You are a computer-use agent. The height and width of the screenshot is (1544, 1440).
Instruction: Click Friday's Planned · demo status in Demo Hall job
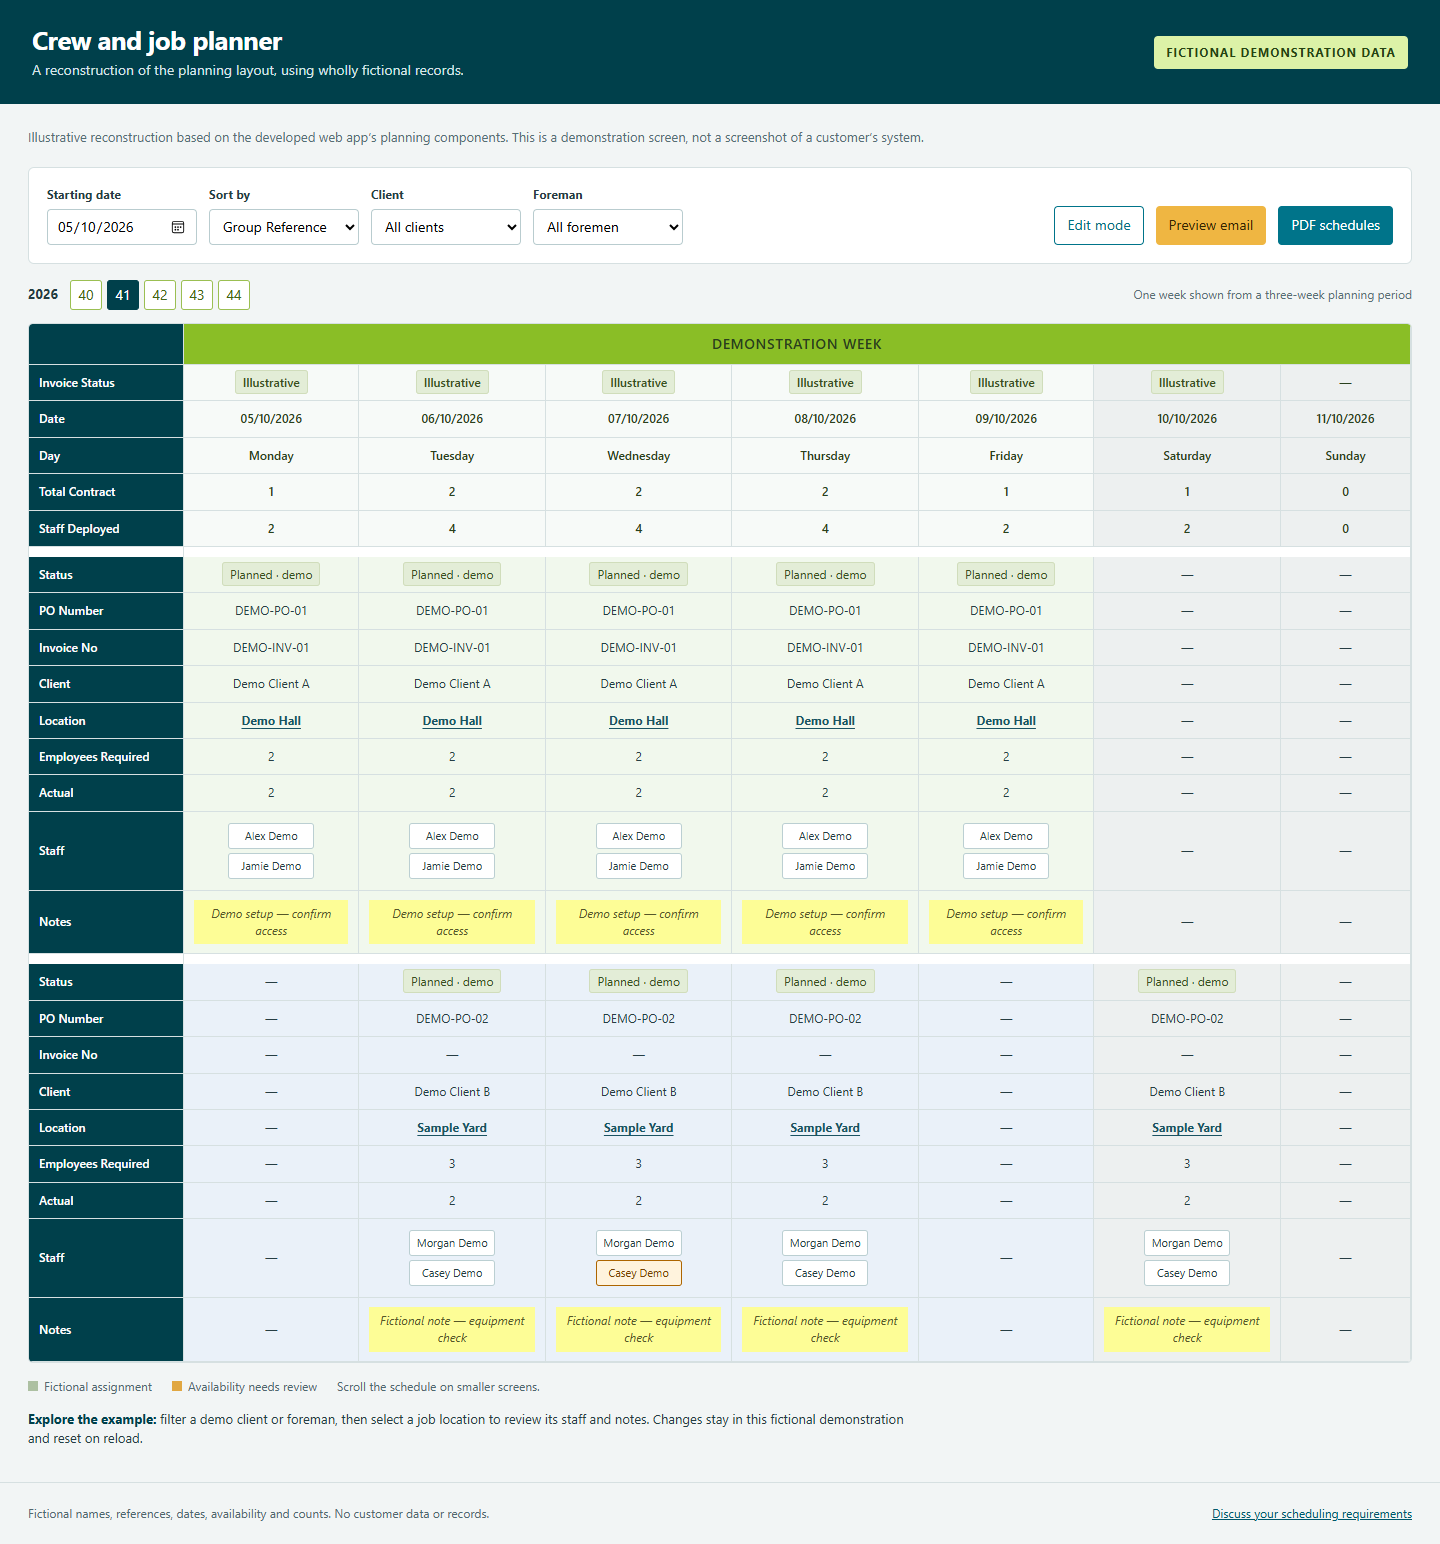tap(1006, 575)
